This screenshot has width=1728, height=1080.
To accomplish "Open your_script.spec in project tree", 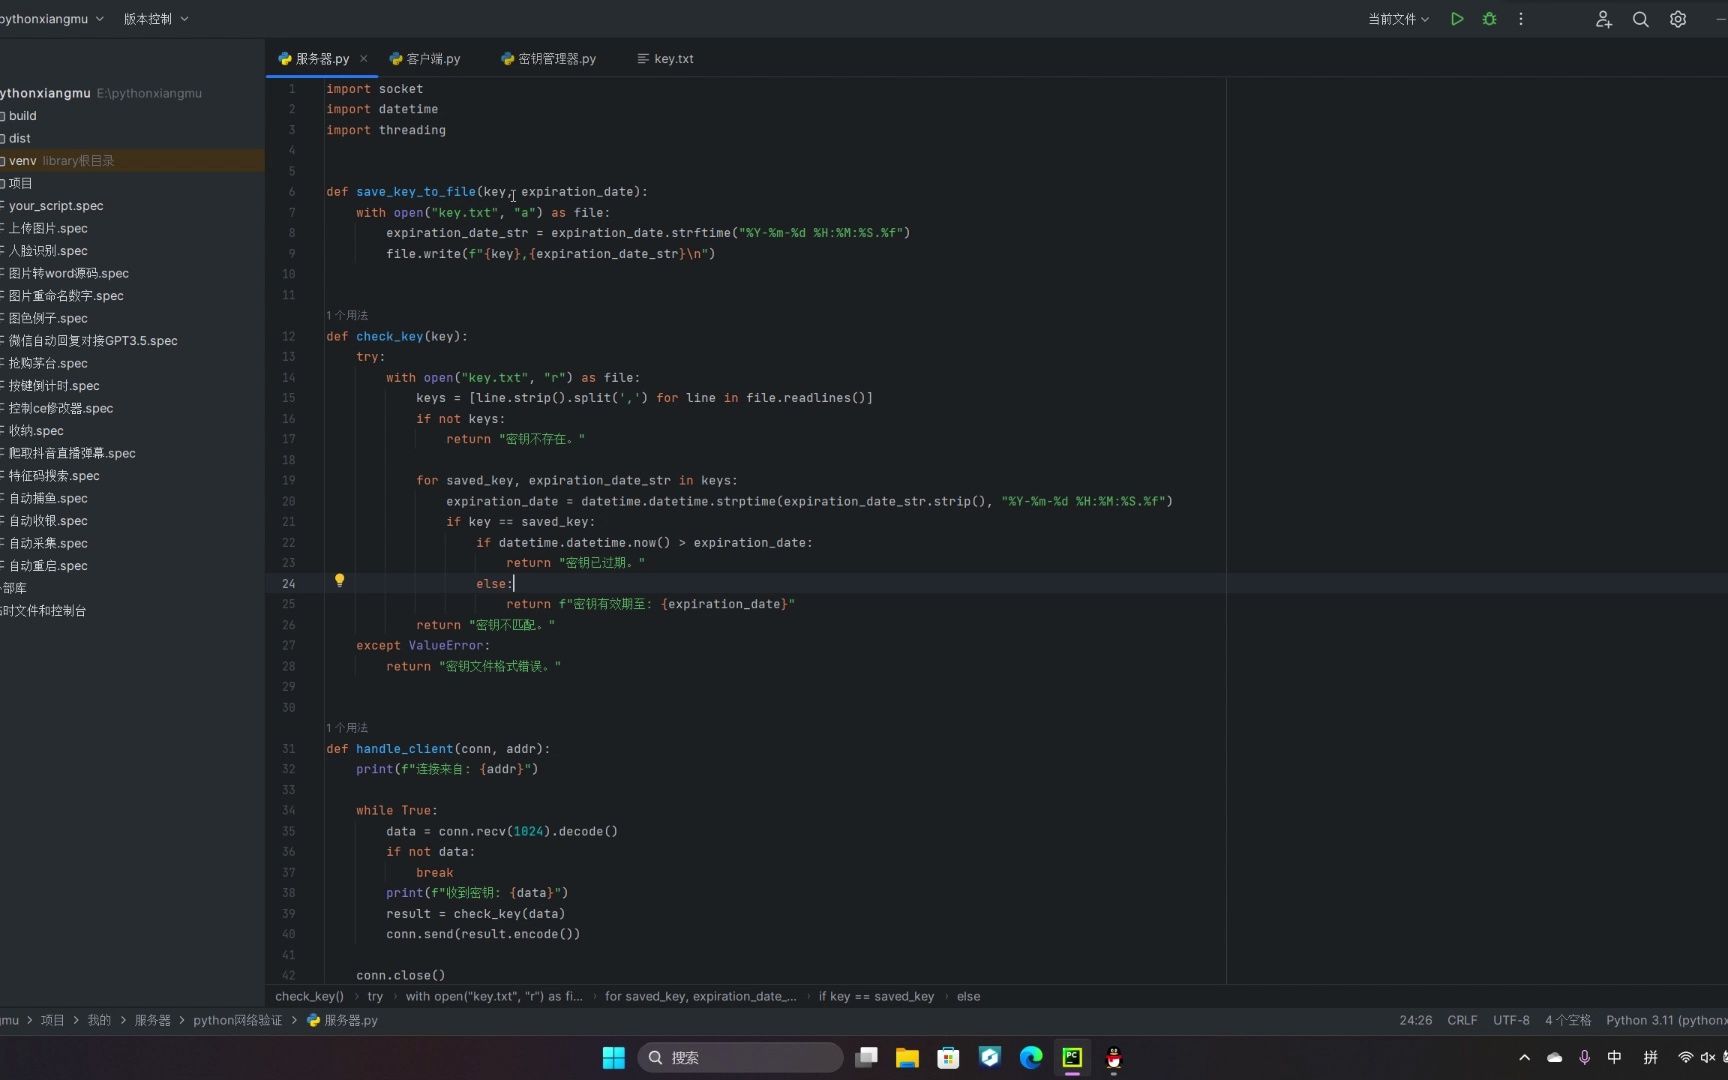I will 54,206.
